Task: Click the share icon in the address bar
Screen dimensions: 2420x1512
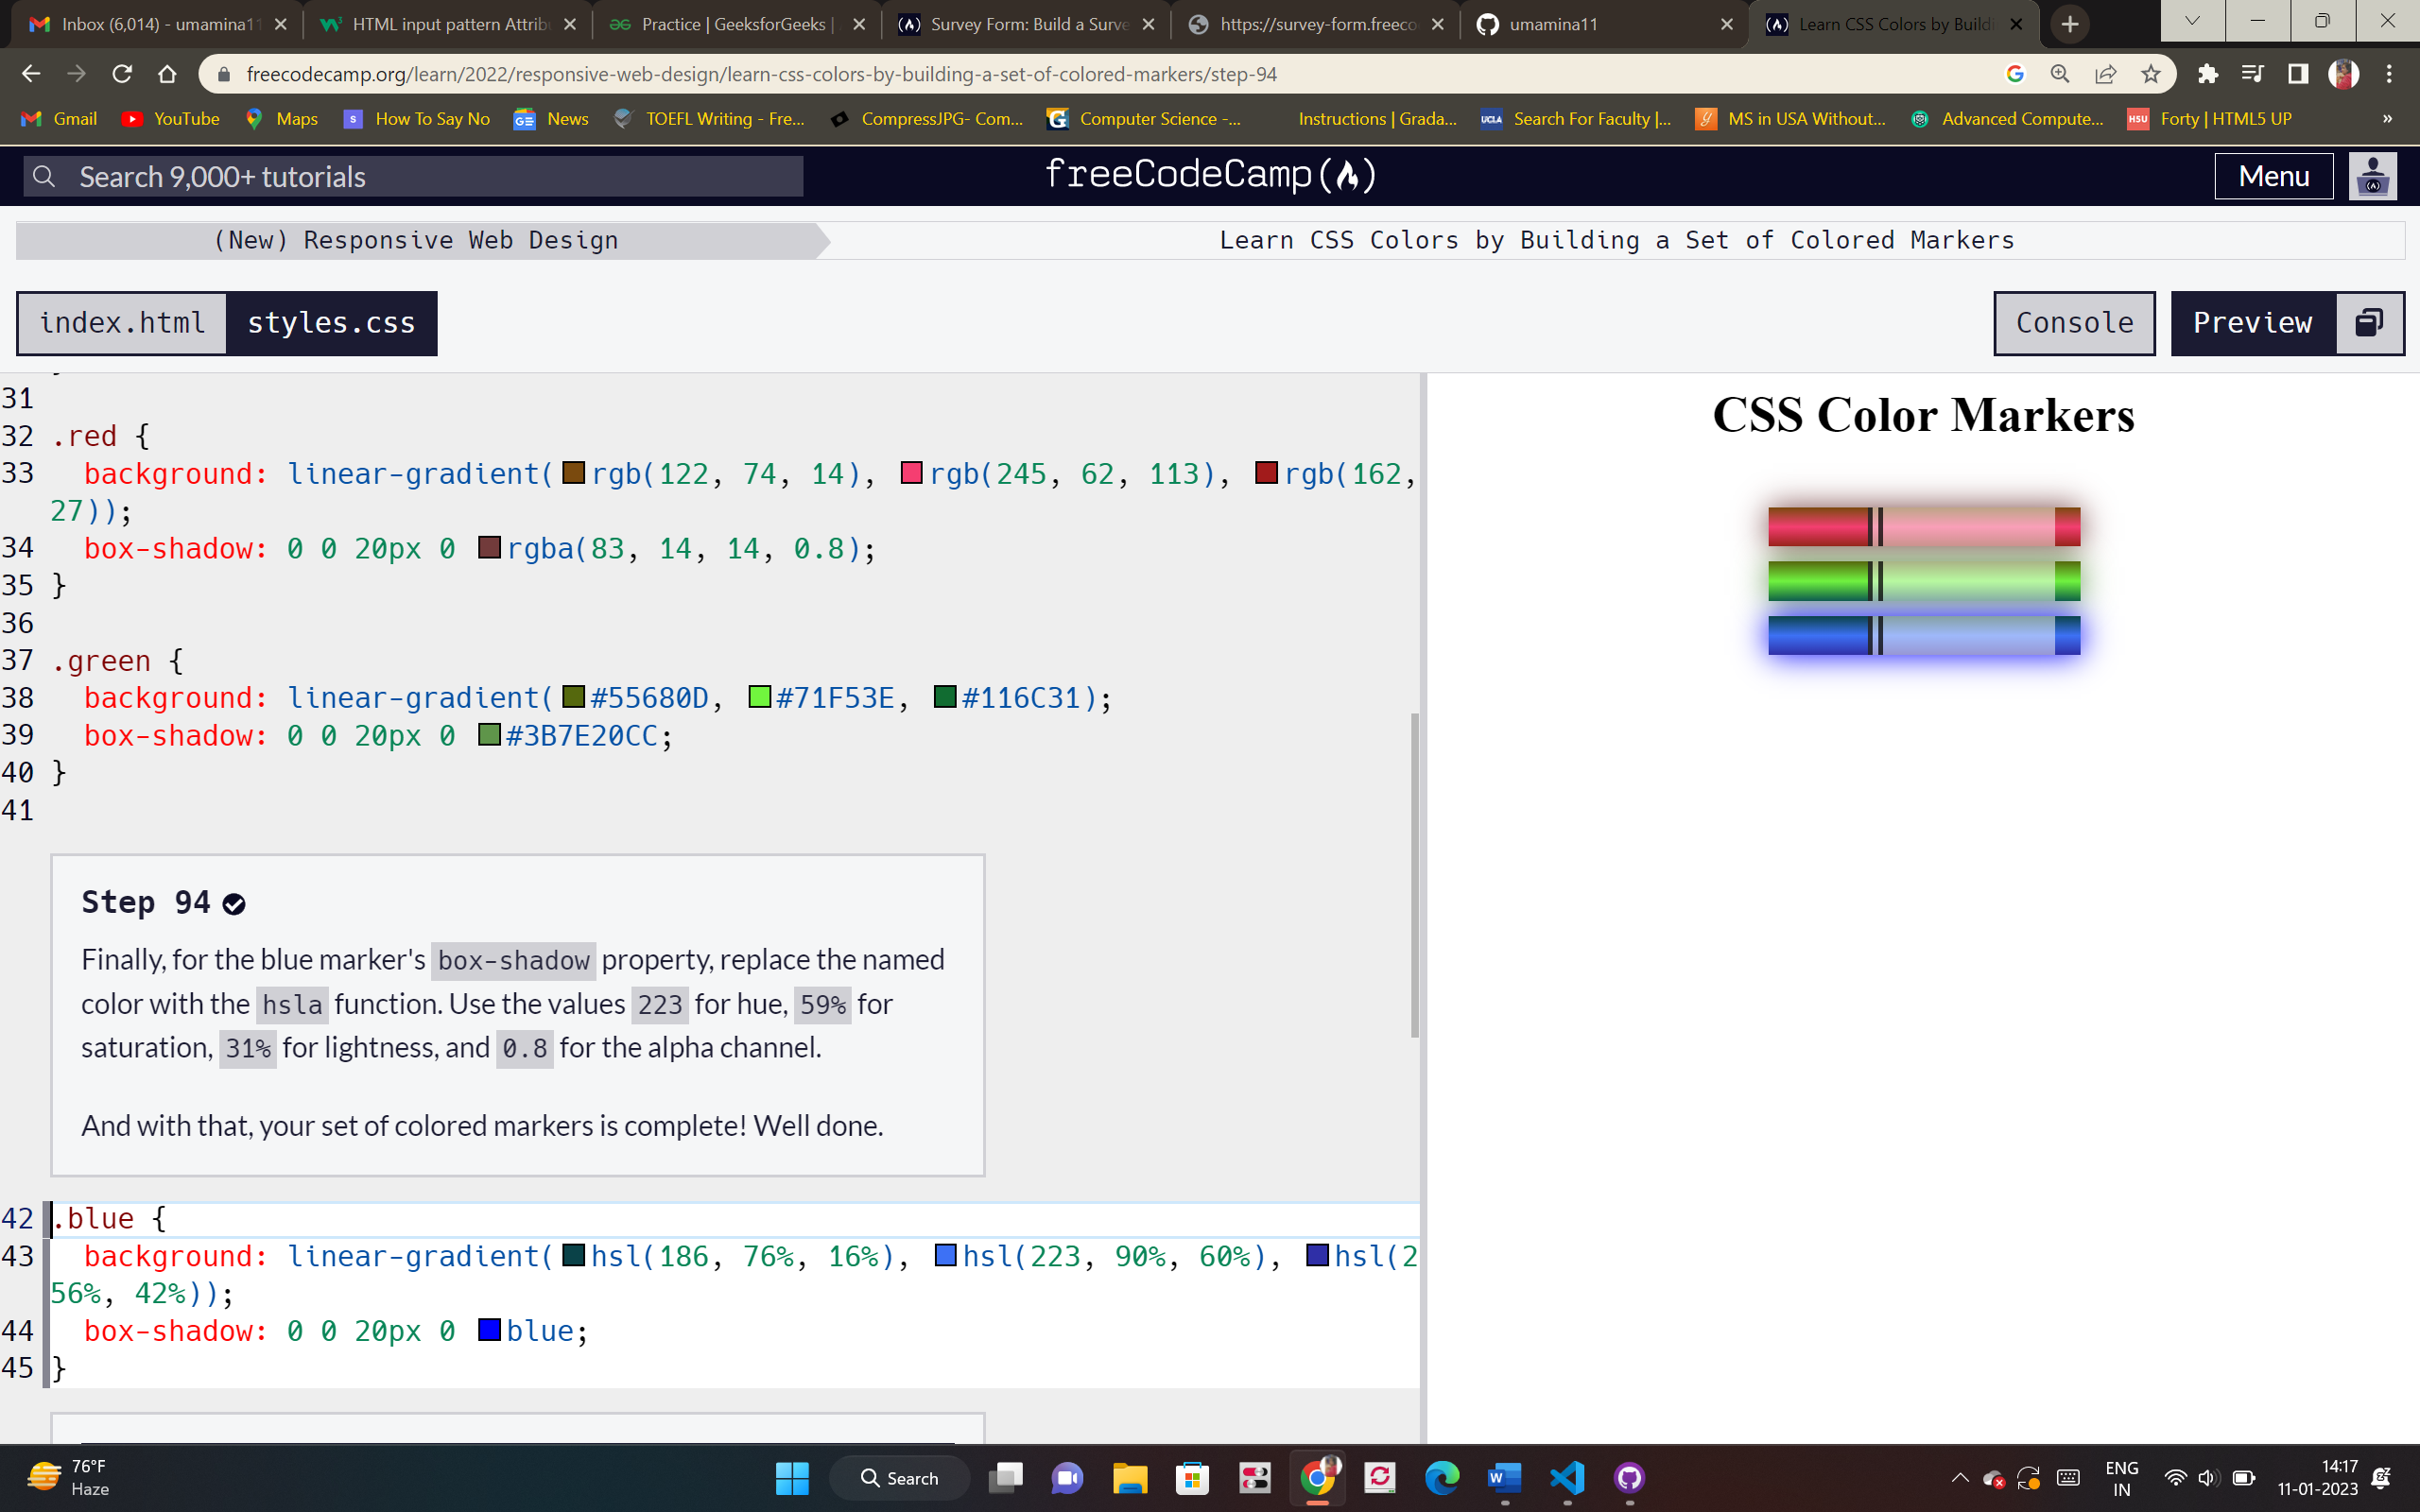Action: 2107,73
